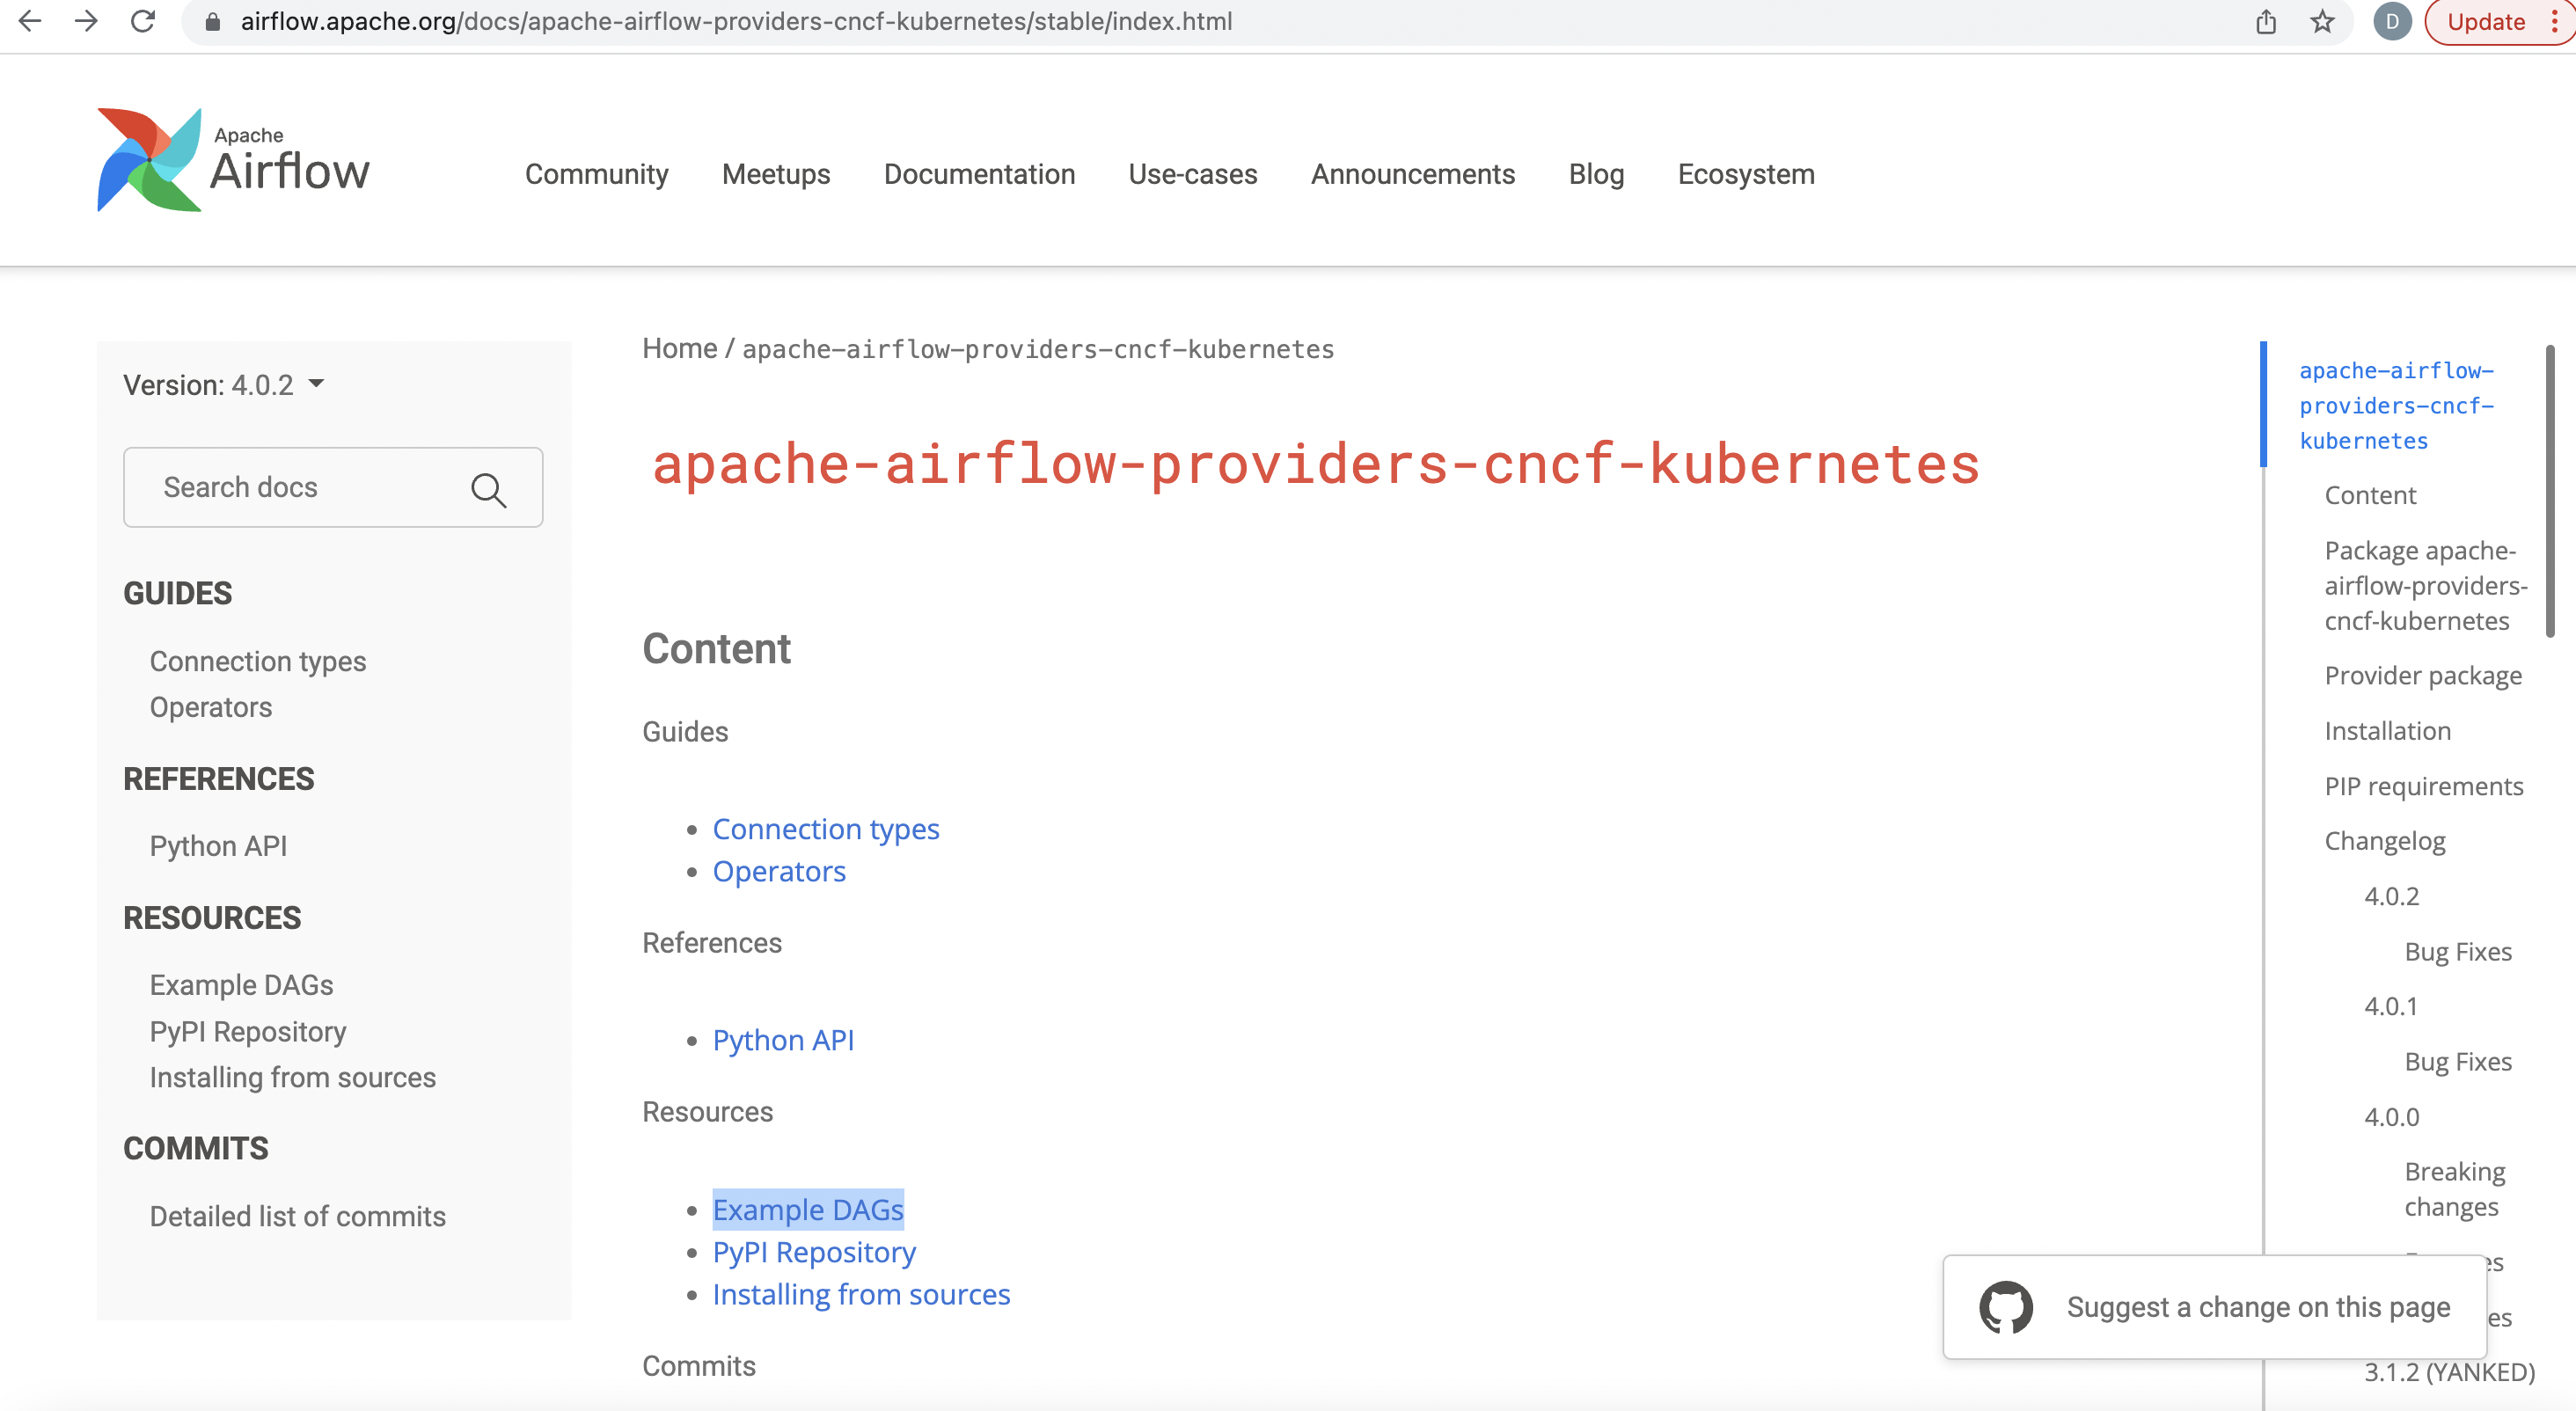Open Announcements nav item
Image resolution: width=2576 pixels, height=1411 pixels.
point(1413,174)
